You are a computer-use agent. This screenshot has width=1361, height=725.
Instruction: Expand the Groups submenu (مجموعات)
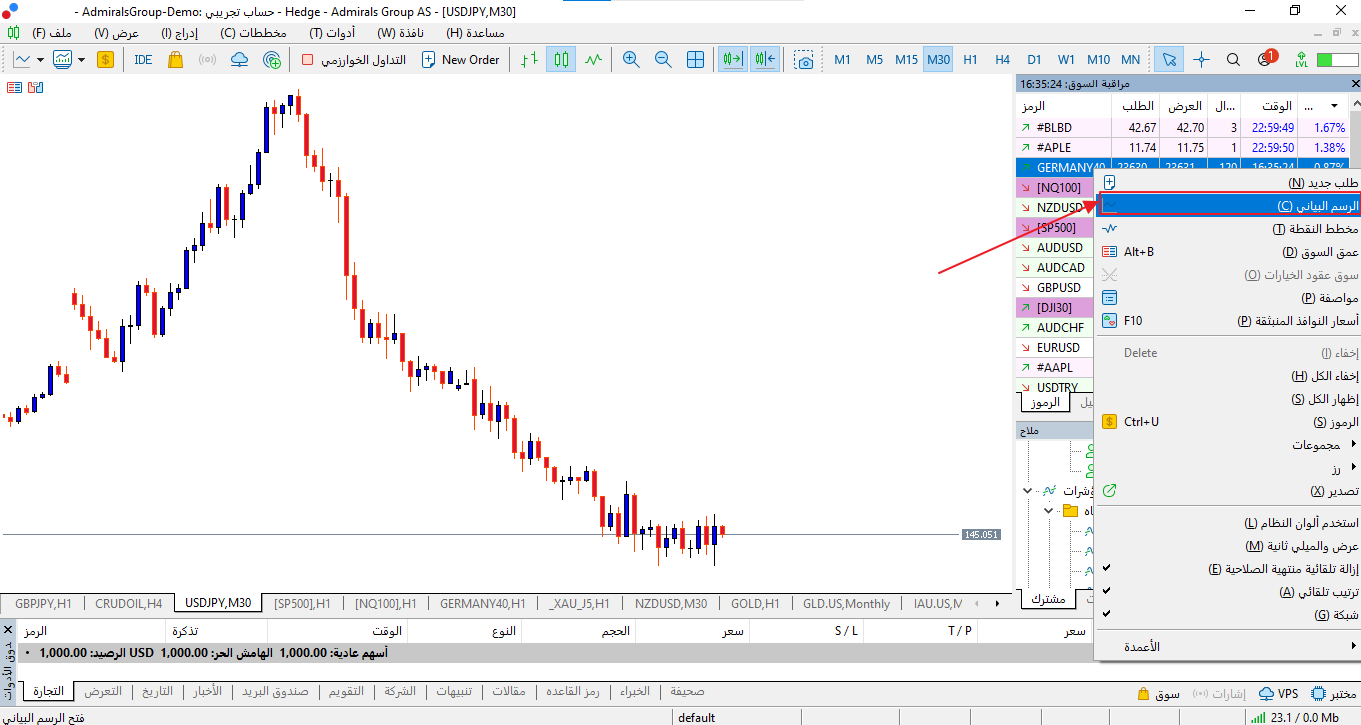(1355, 445)
